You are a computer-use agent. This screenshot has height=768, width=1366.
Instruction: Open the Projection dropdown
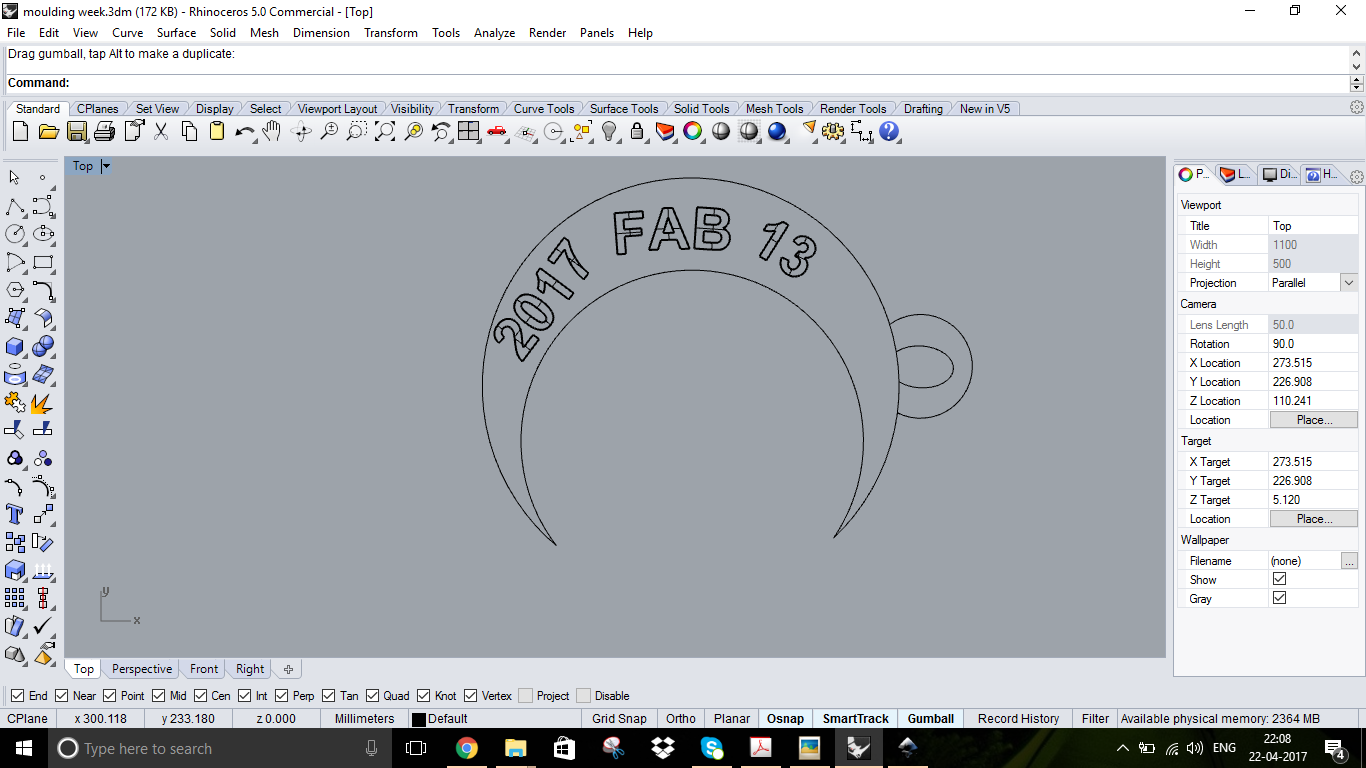pyautogui.click(x=1348, y=283)
